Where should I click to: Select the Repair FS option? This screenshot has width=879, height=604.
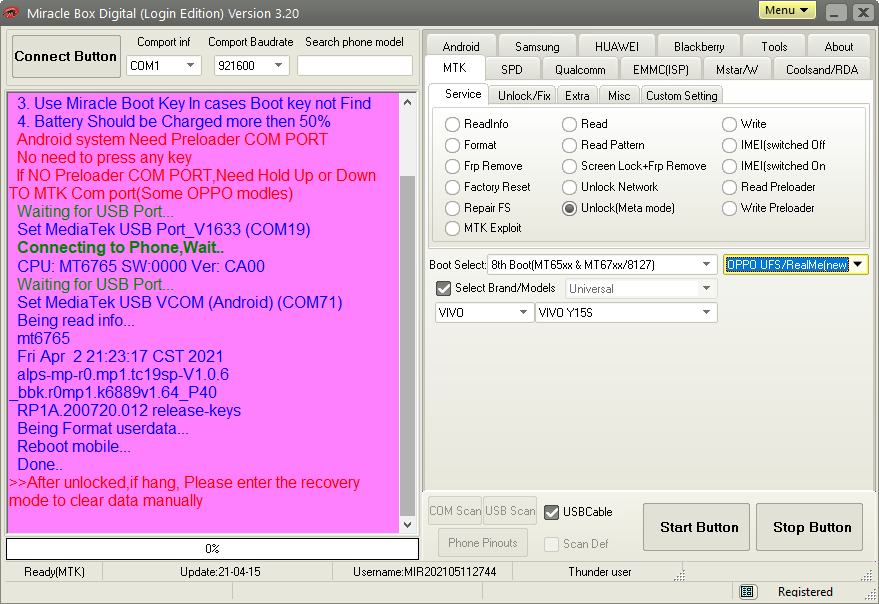point(452,208)
